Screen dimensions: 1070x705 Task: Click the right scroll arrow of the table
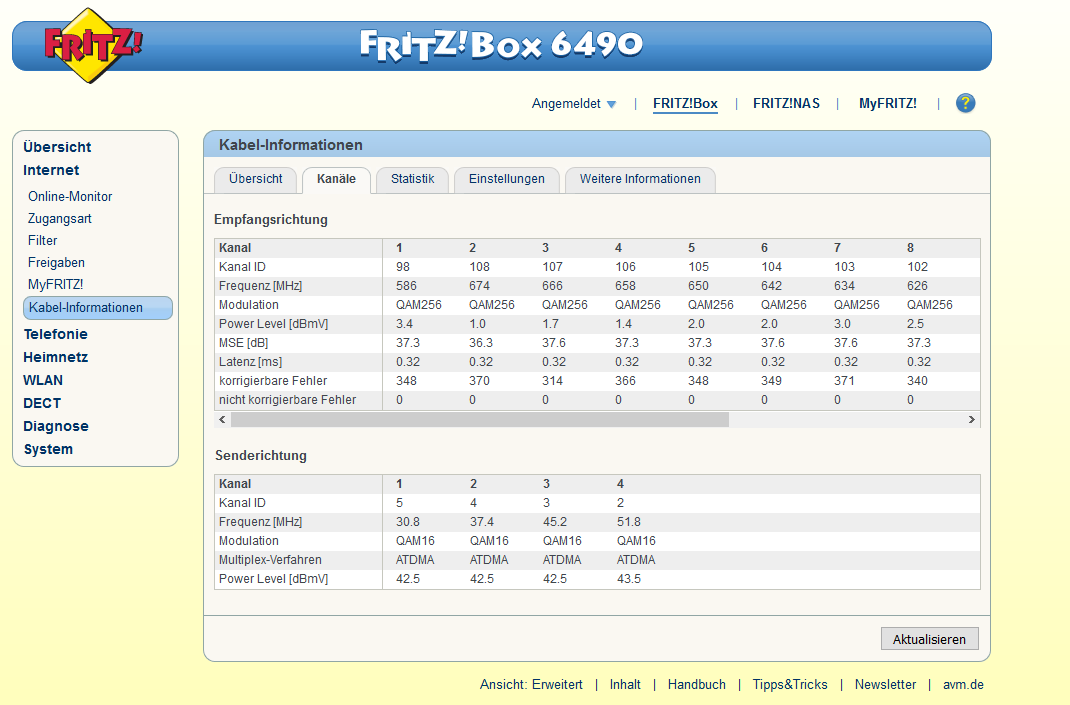tap(971, 420)
